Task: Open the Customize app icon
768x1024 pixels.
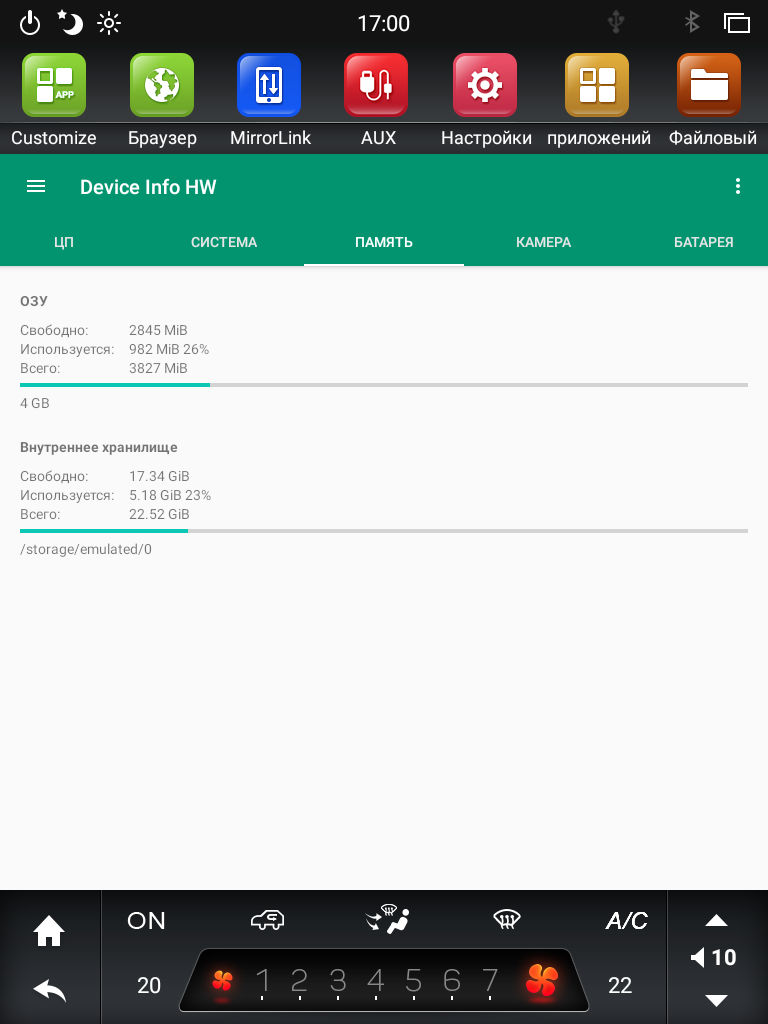Action: 54,85
